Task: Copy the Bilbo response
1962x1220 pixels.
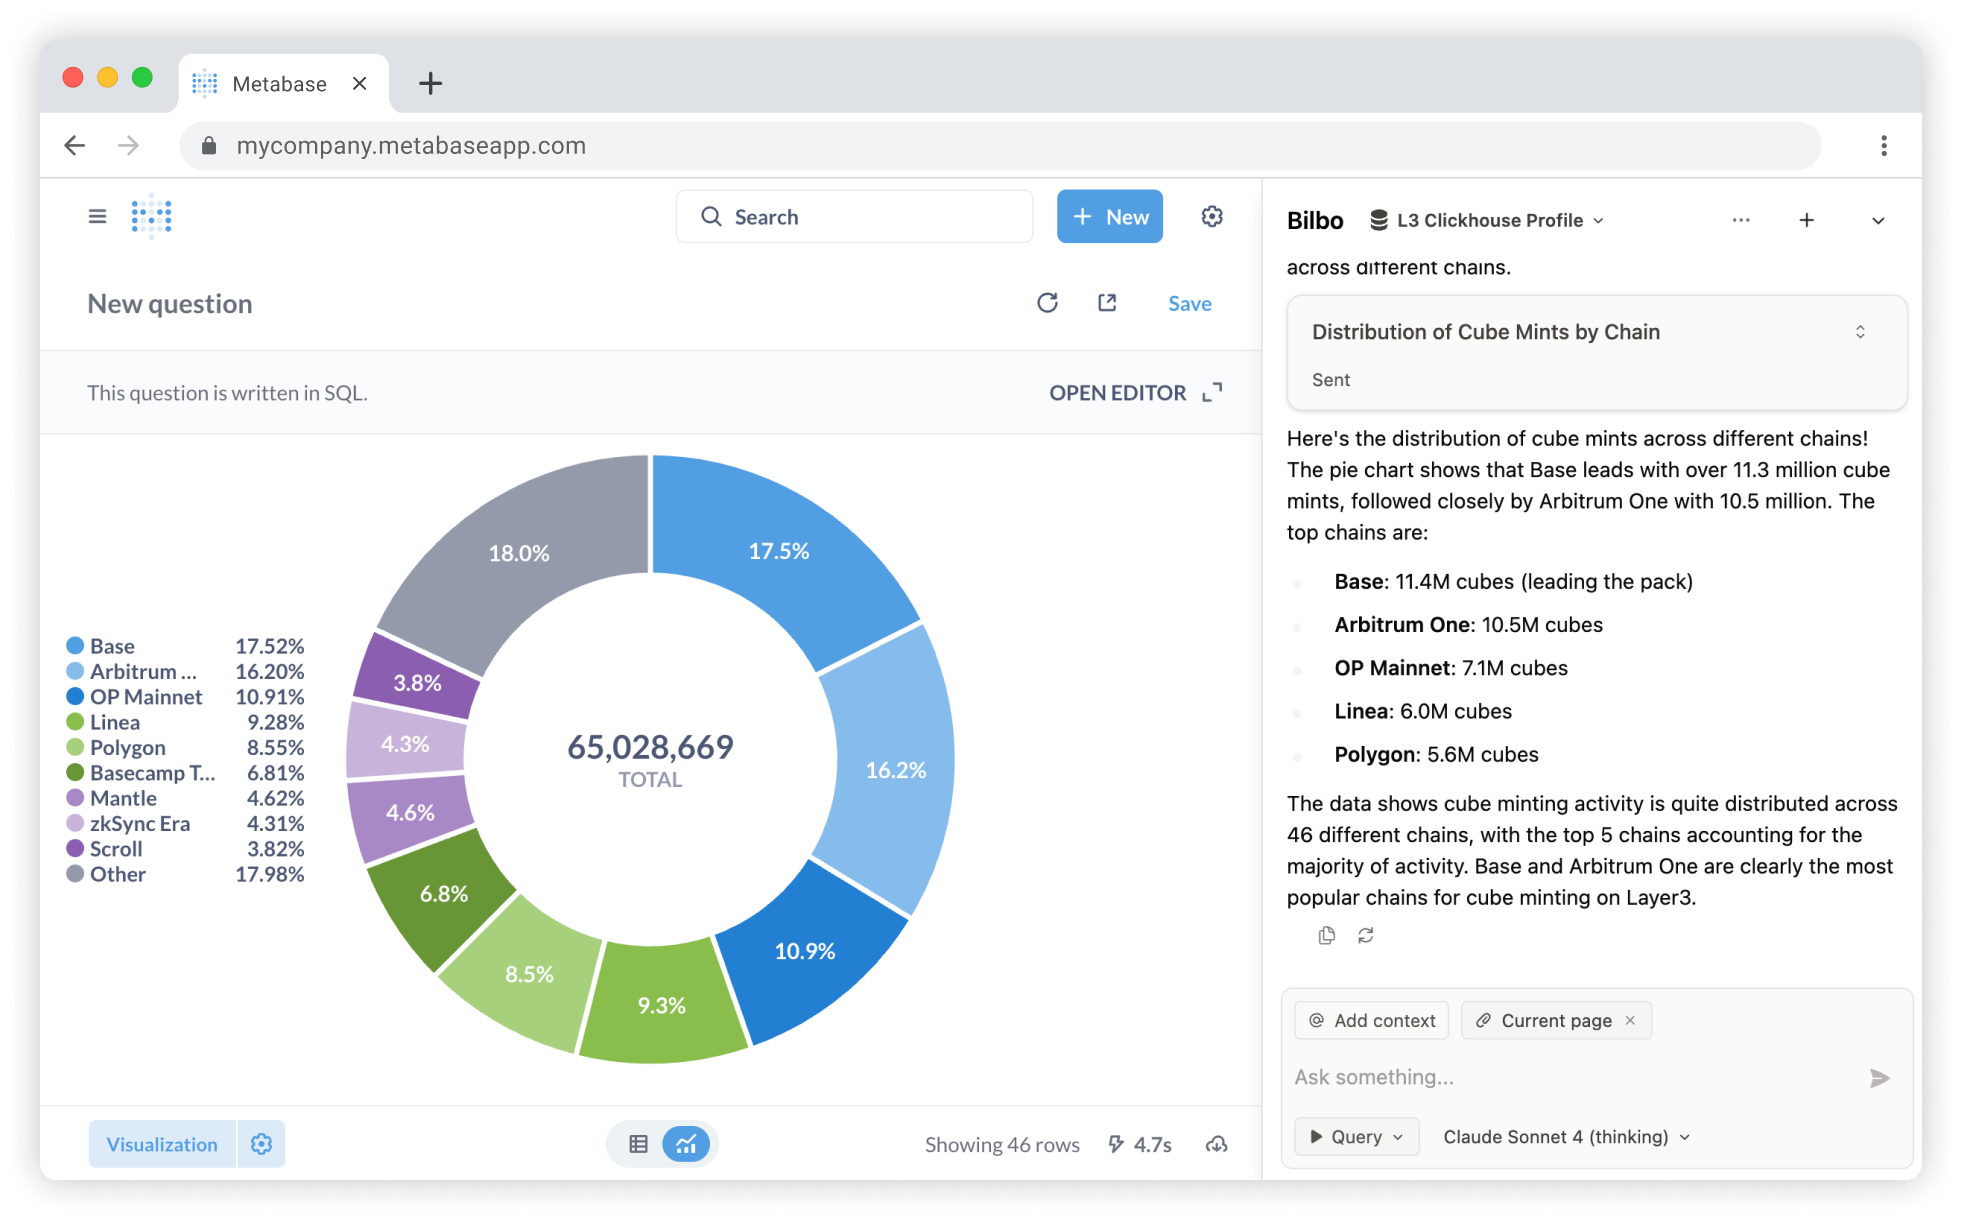Action: (1327, 935)
